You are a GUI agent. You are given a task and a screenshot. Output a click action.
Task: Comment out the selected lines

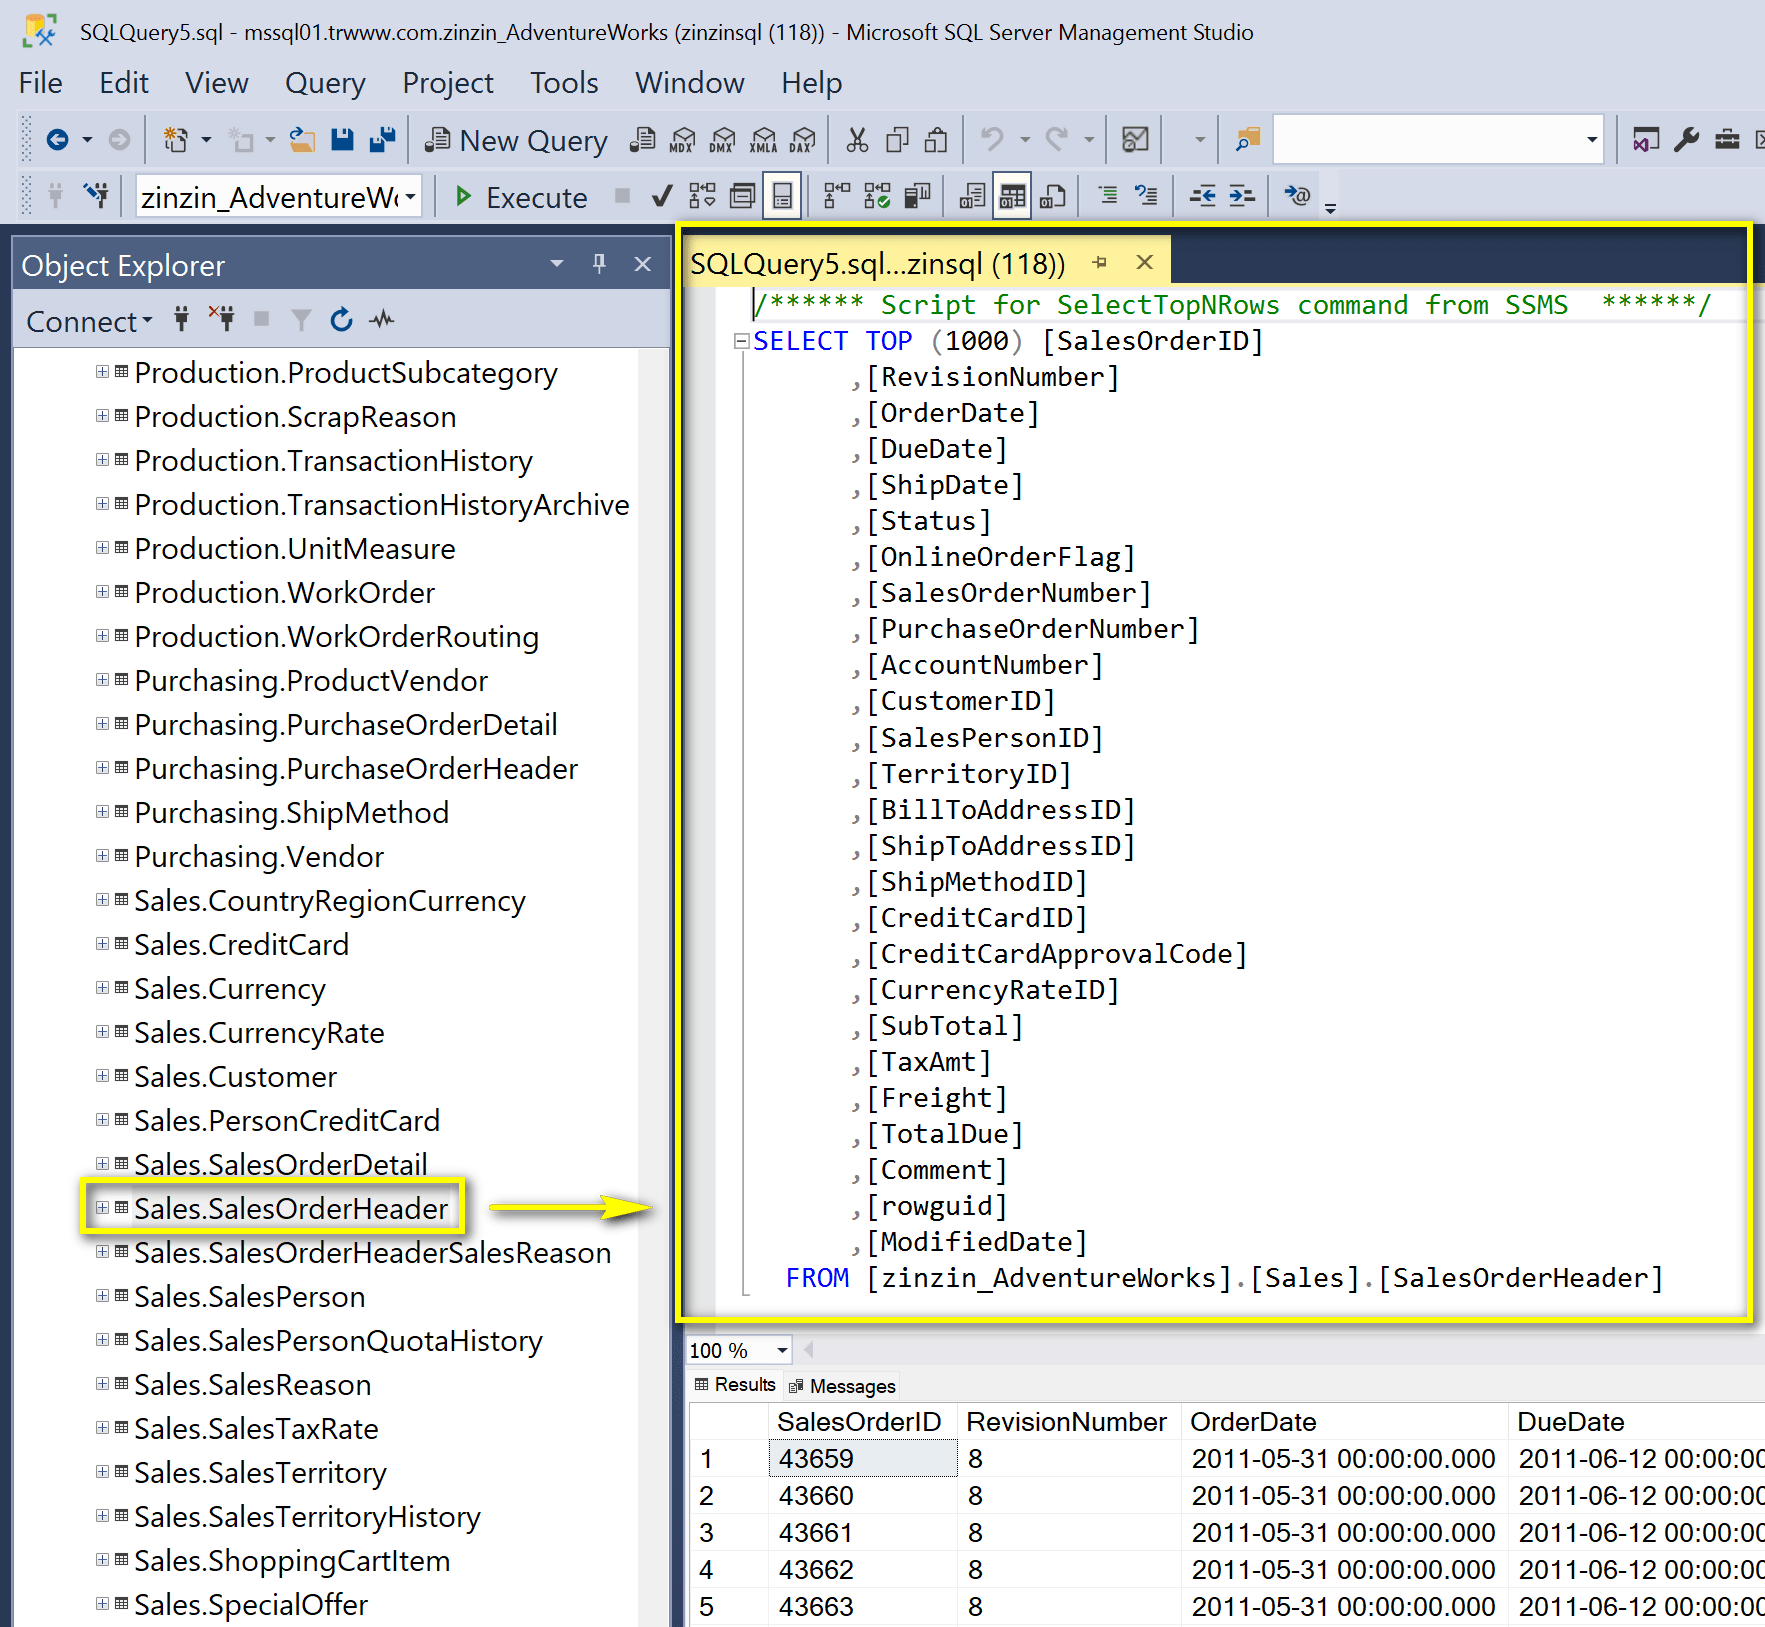pyautogui.click(x=1108, y=196)
